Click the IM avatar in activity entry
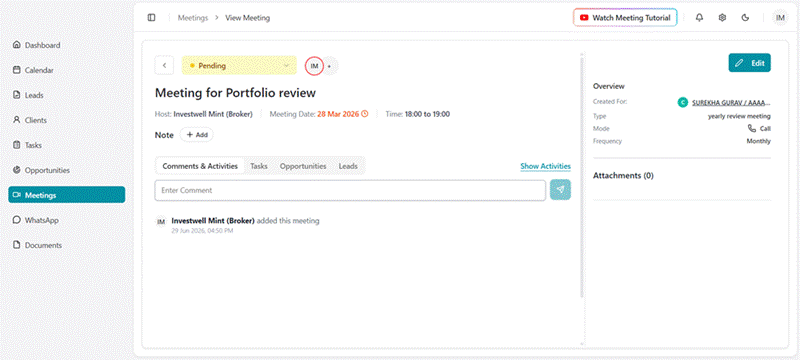 [x=161, y=222]
